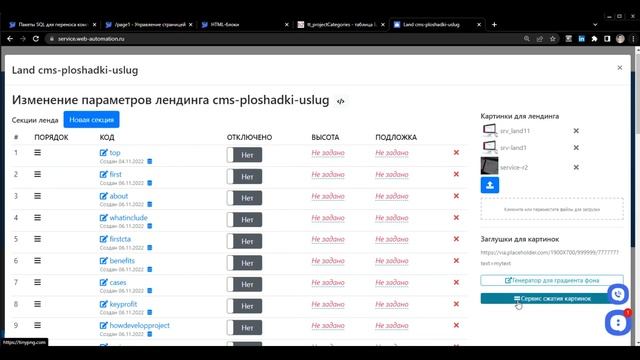640x360 pixels.
Task: Open the embed code icon beside the landing title
Action: [x=340, y=101]
